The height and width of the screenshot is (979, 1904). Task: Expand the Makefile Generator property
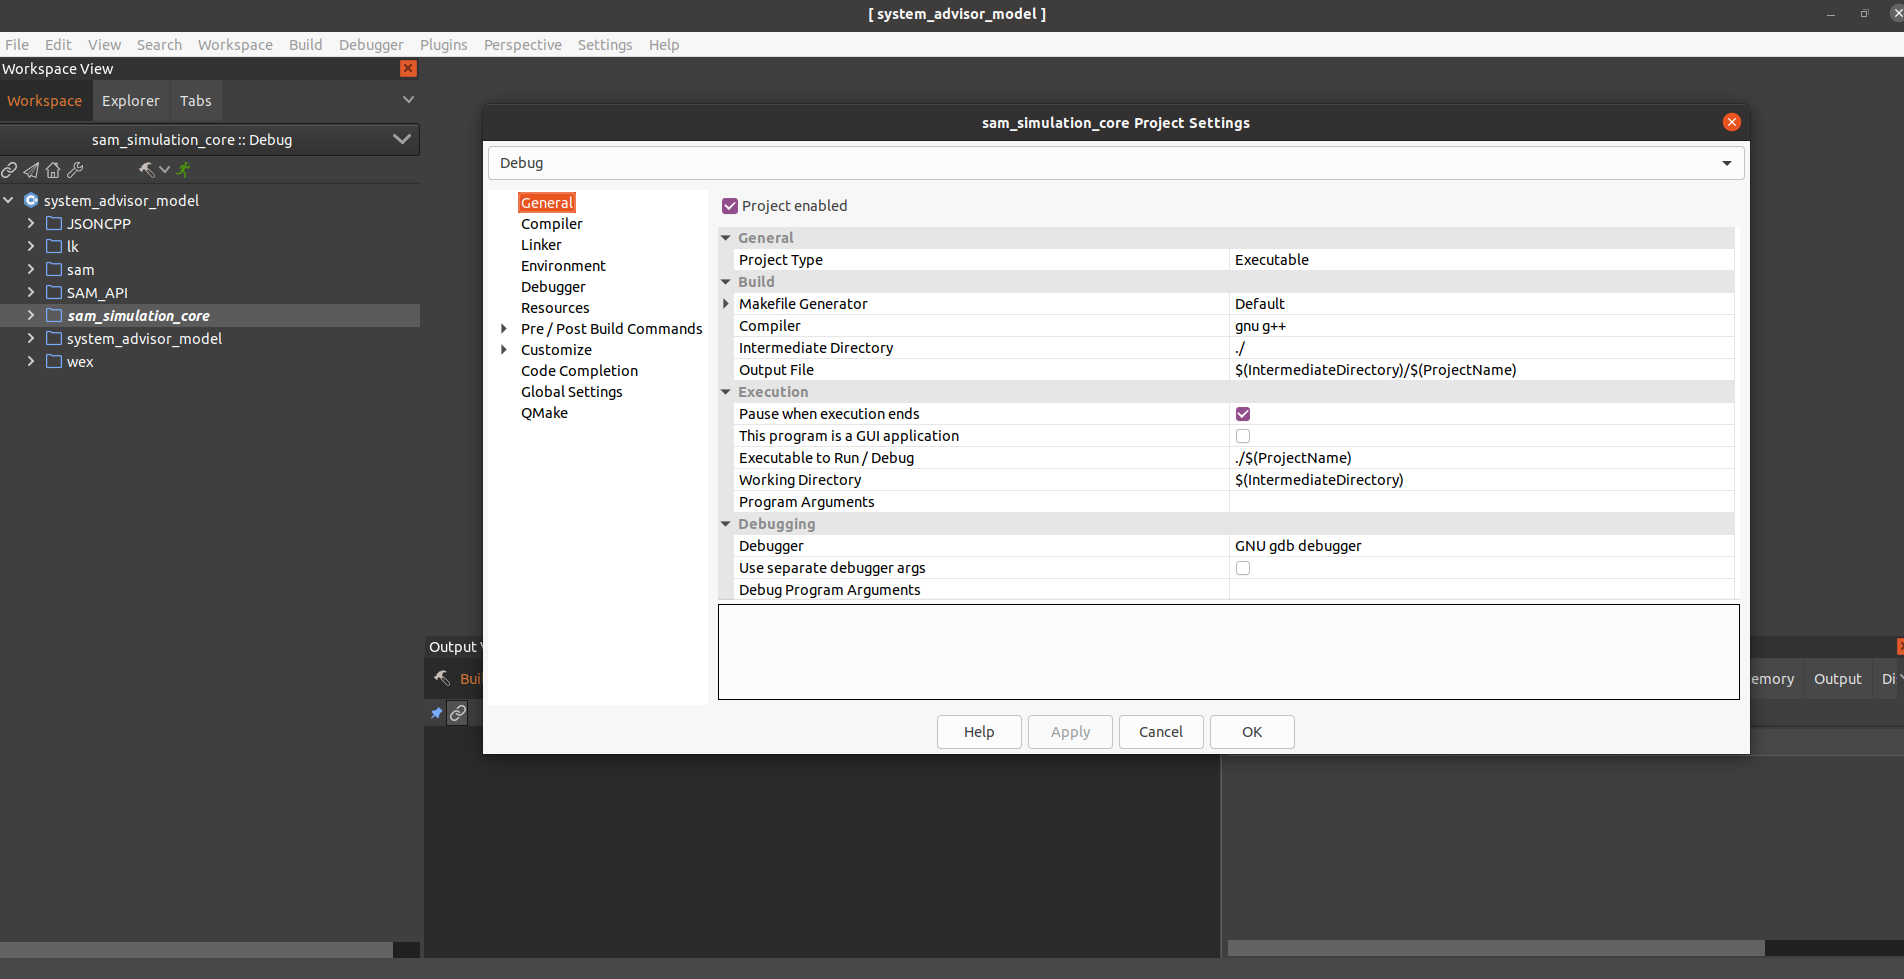tap(726, 304)
